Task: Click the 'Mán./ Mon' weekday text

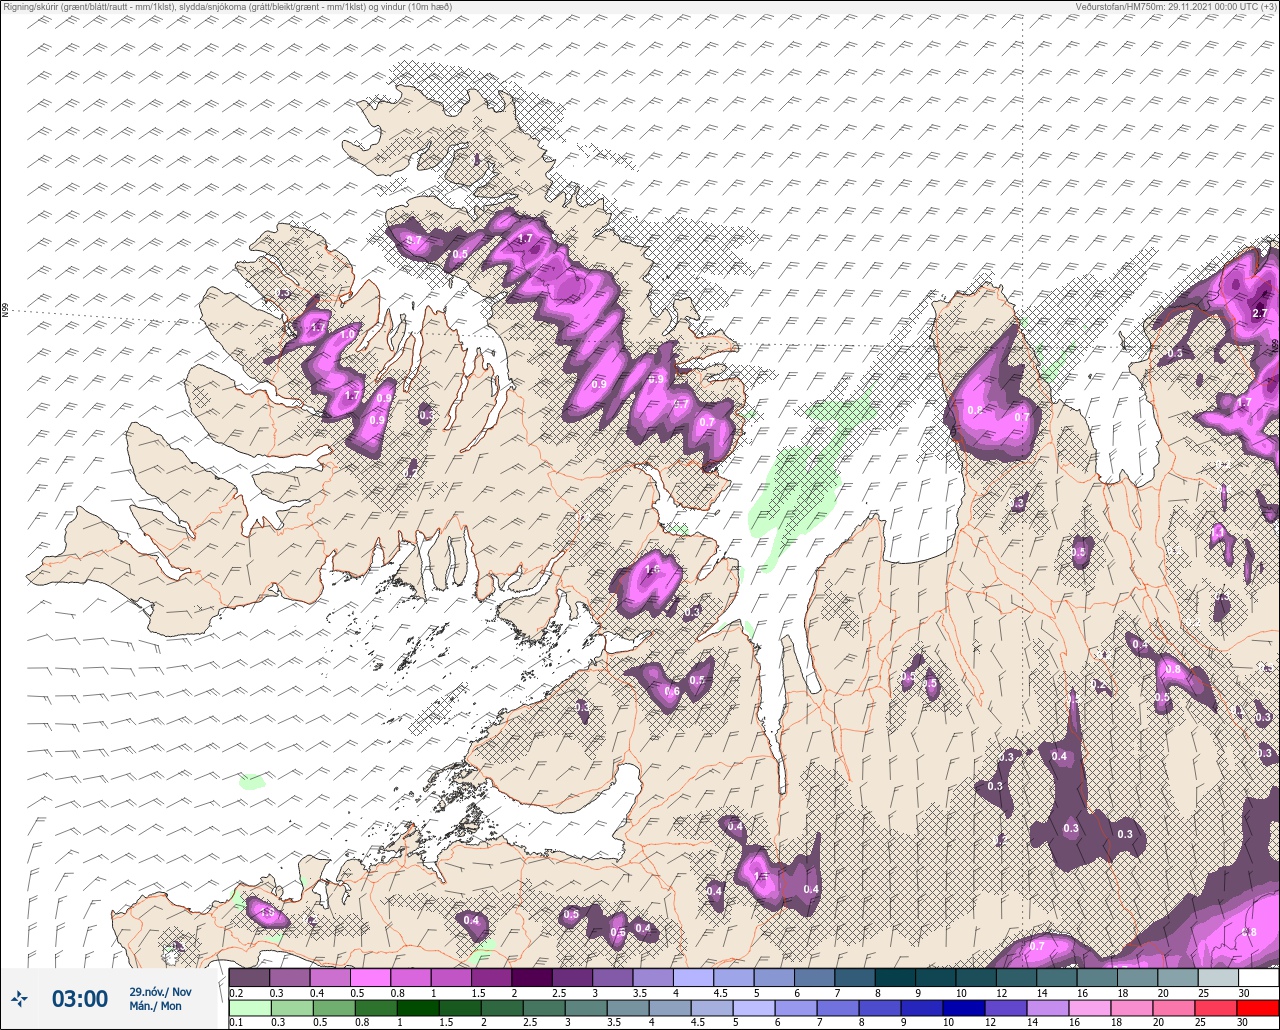Action: click(155, 1006)
